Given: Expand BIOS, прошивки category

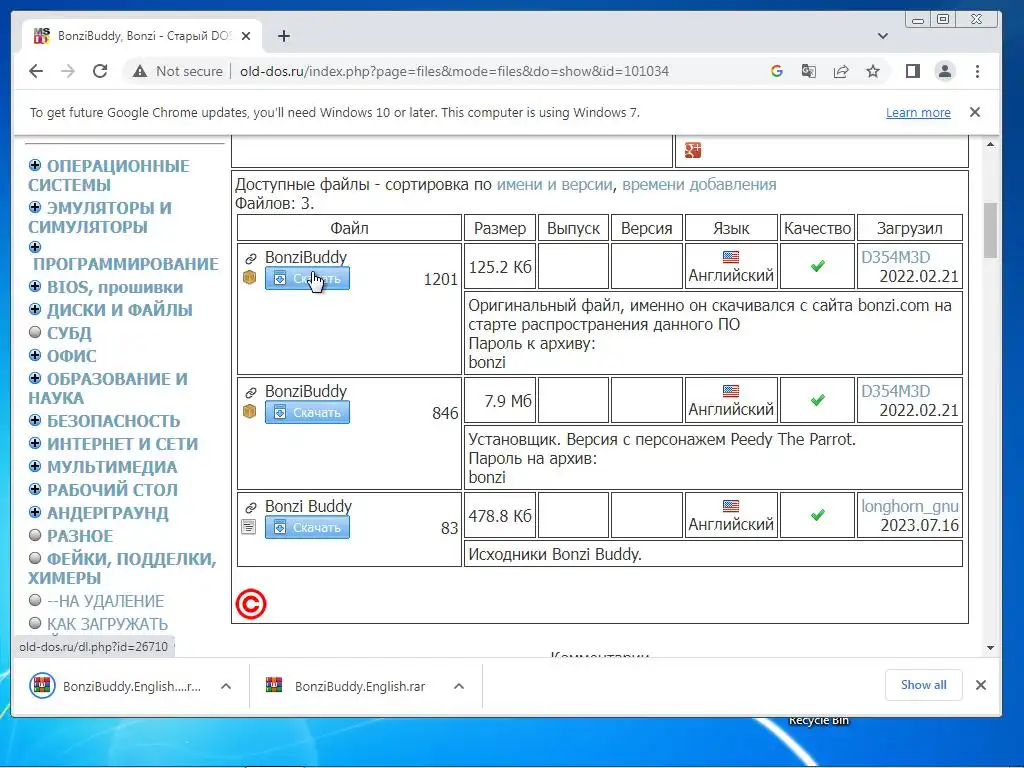Looking at the screenshot, I should [x=35, y=286].
